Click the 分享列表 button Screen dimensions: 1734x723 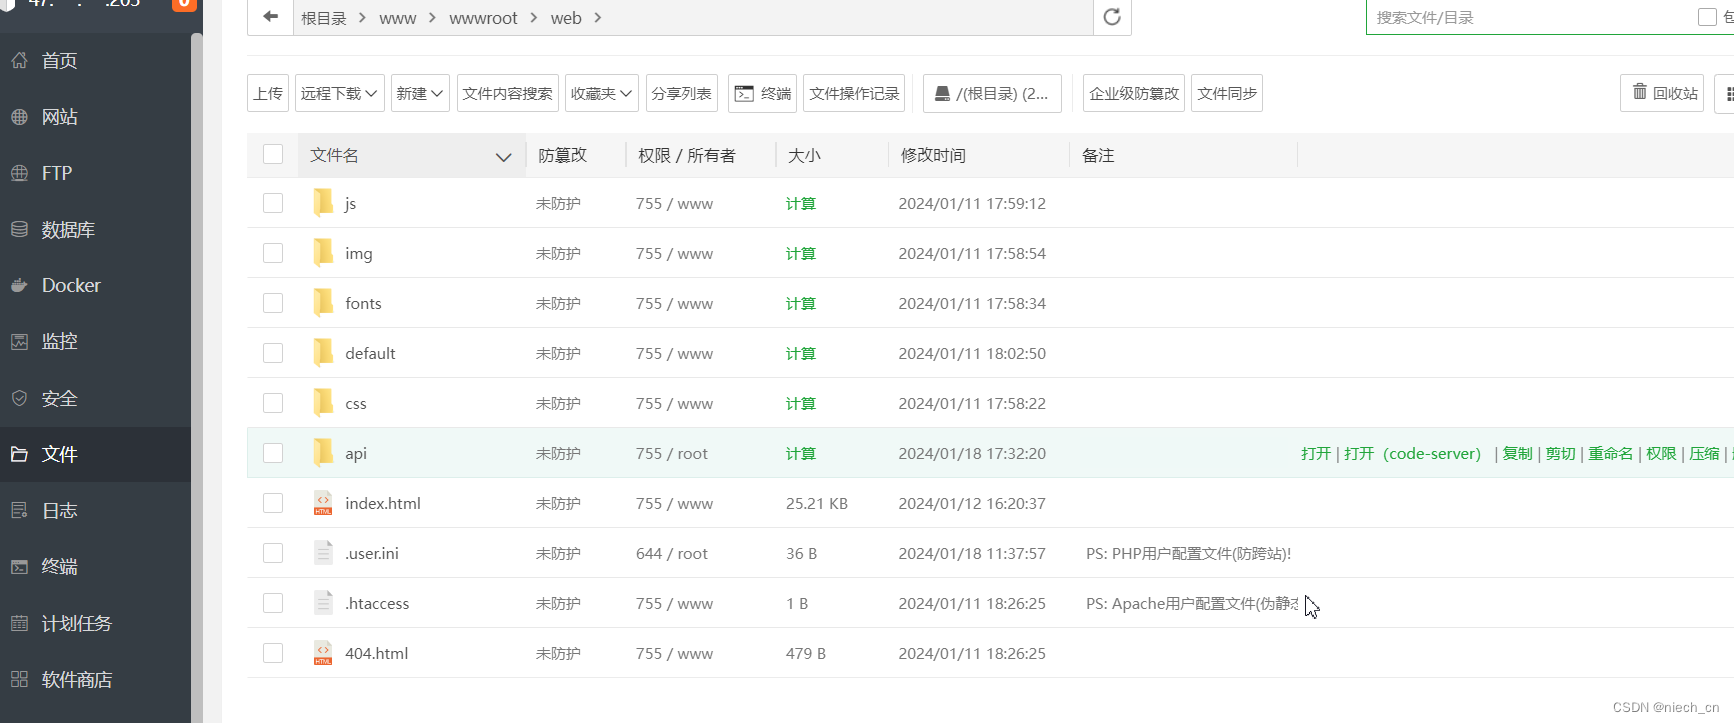click(x=682, y=93)
